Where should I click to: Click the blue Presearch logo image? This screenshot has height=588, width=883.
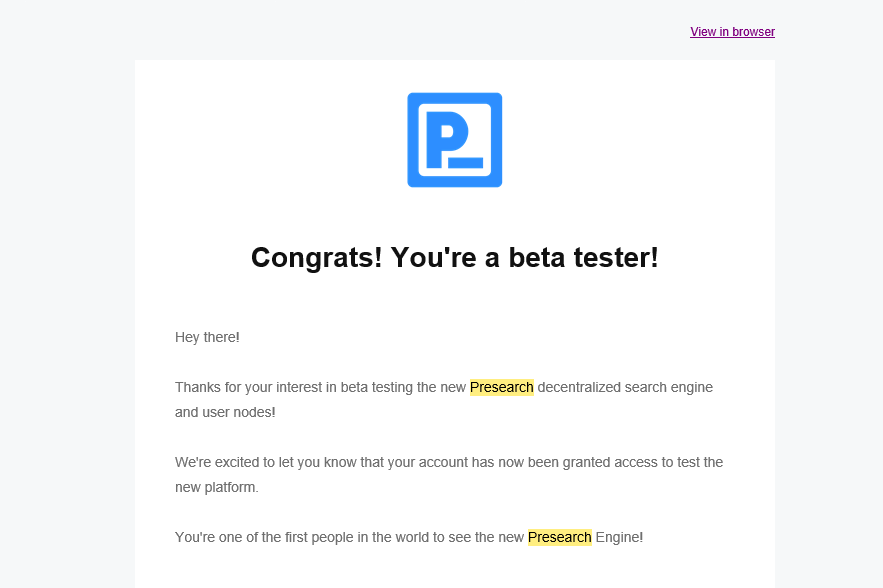coord(454,140)
